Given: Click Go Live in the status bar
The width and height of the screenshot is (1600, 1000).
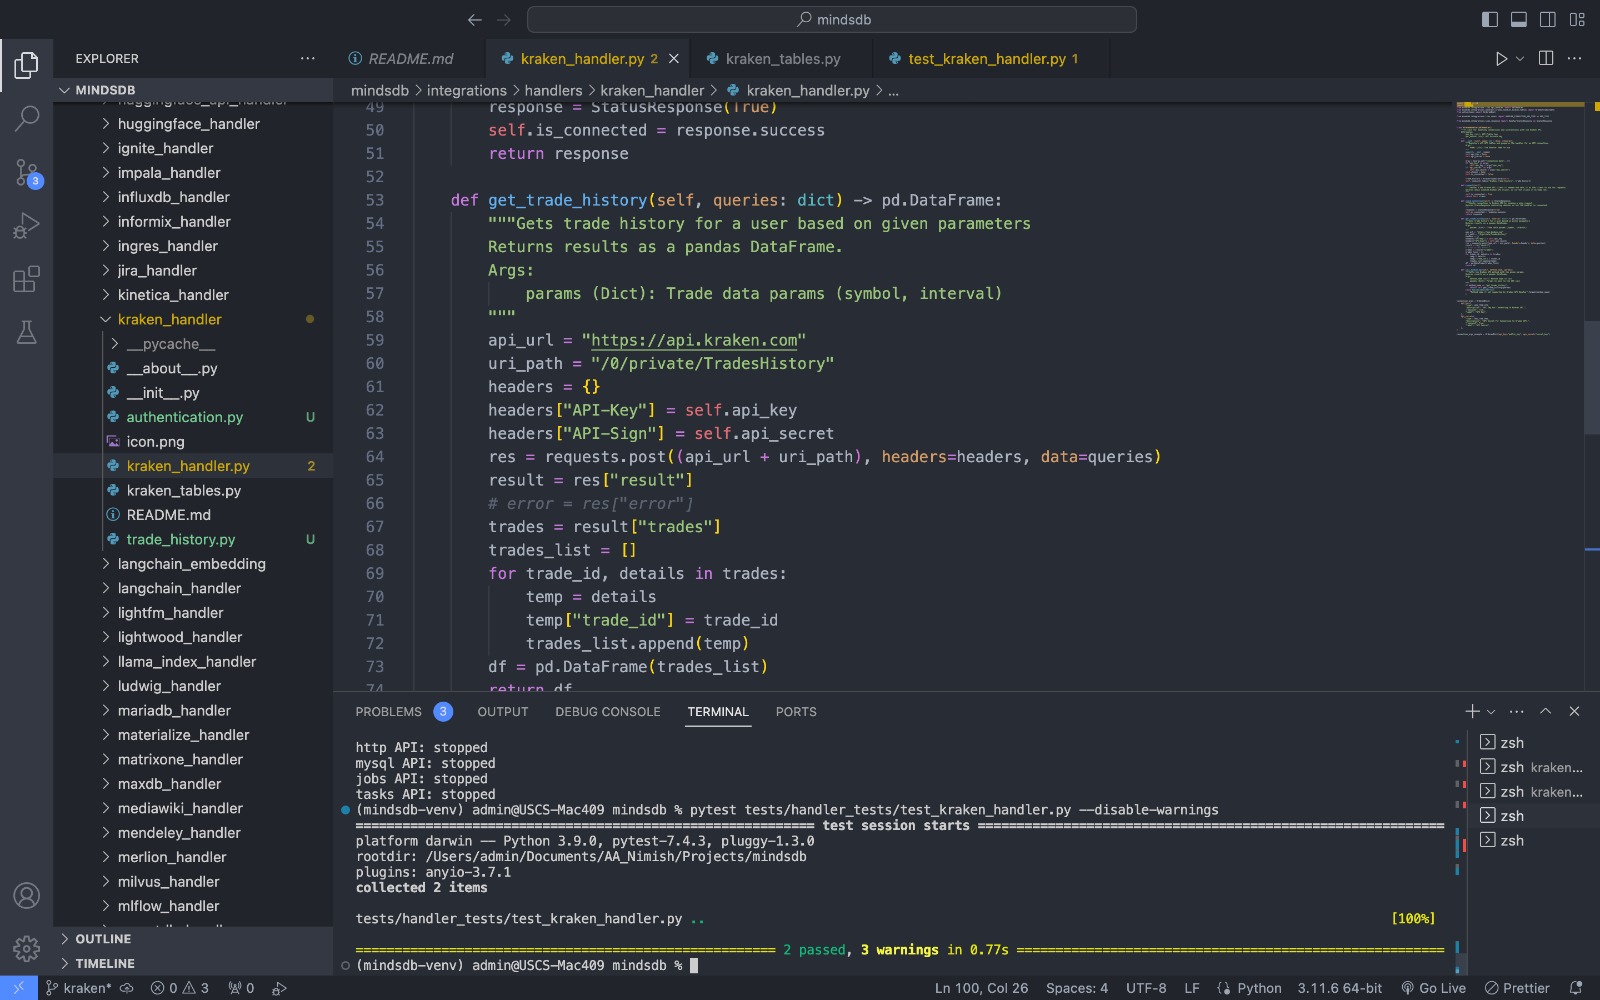Looking at the screenshot, I should [1434, 988].
